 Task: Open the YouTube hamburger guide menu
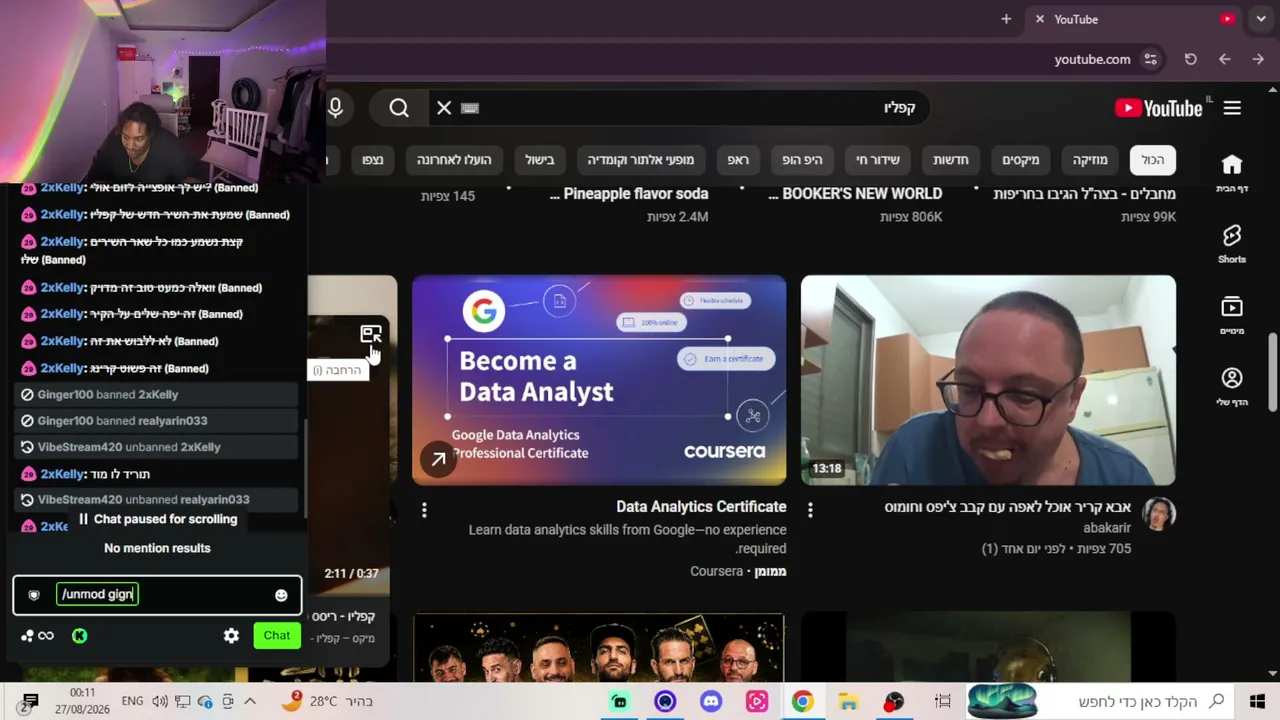(x=1232, y=108)
